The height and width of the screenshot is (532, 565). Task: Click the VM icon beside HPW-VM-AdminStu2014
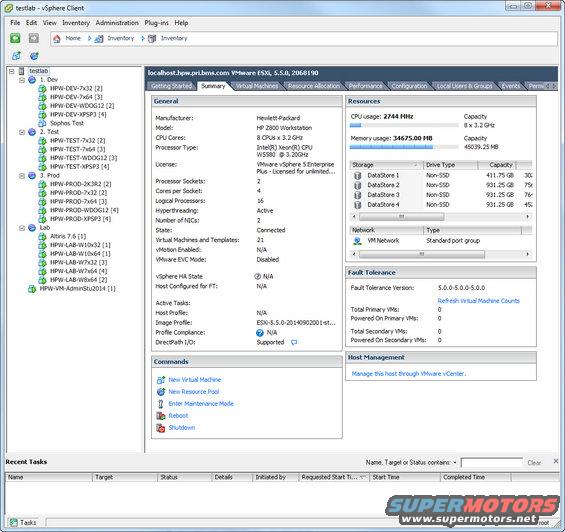(x=32, y=289)
